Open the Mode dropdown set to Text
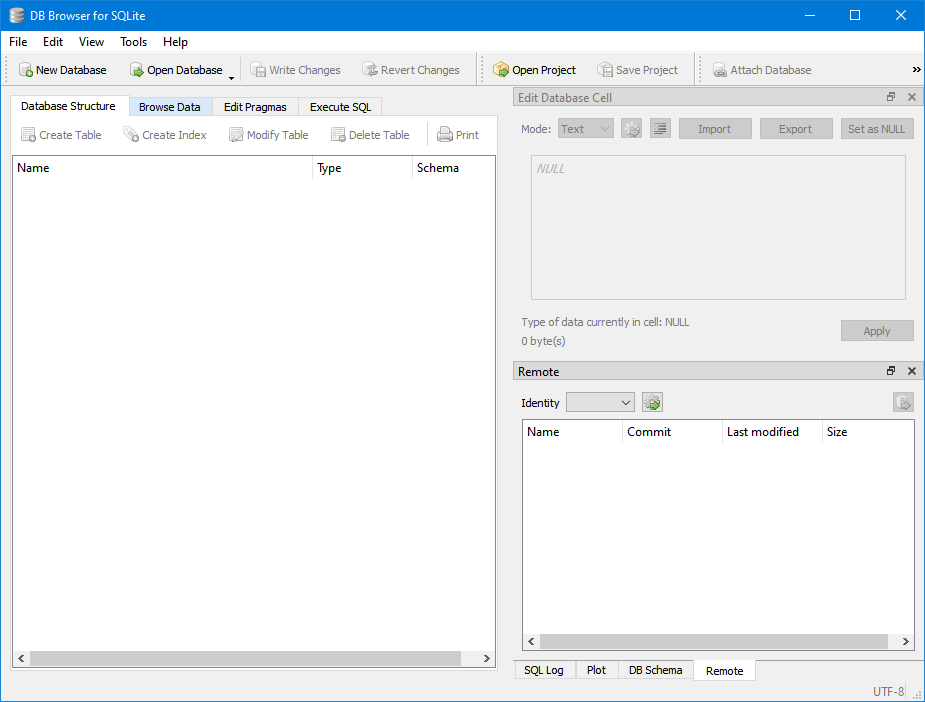This screenshot has width=925, height=702. tap(585, 129)
